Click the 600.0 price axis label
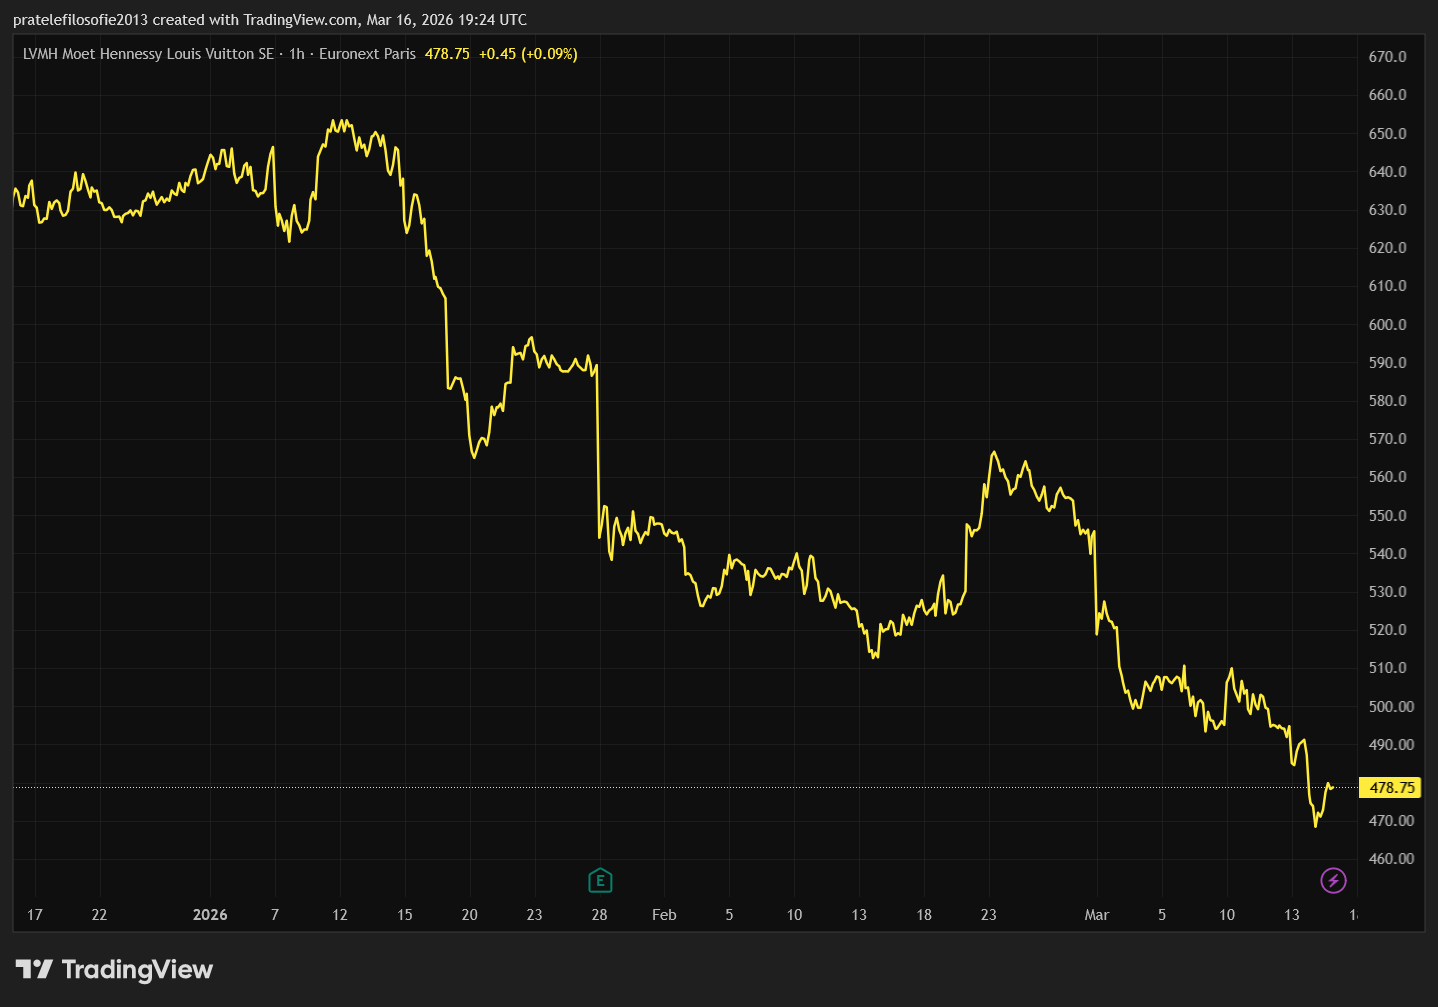The height and width of the screenshot is (1007, 1438). click(1387, 325)
